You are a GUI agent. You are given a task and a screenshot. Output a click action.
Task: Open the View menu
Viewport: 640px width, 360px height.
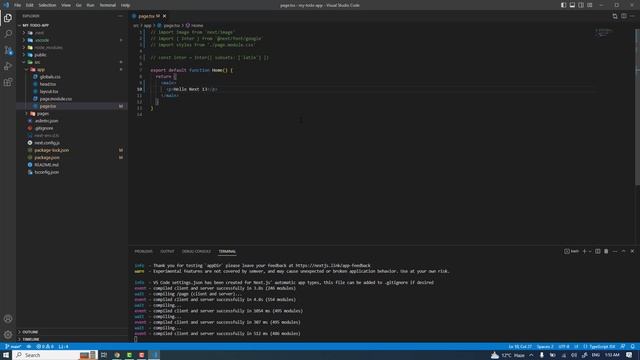click(66, 5)
